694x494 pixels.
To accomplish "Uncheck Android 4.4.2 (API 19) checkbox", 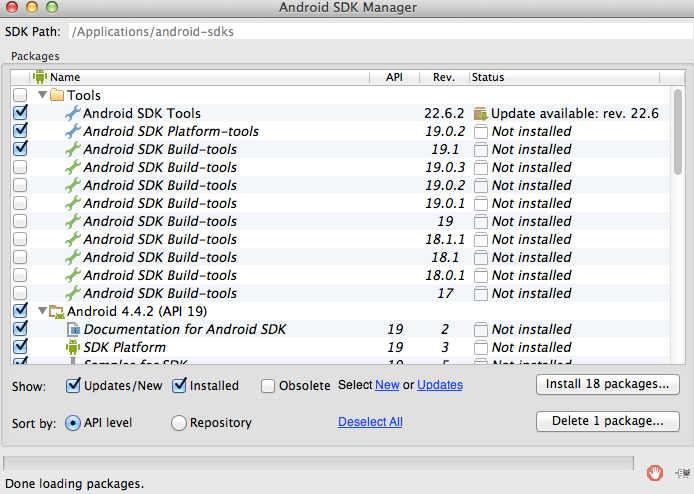I will (x=20, y=310).
